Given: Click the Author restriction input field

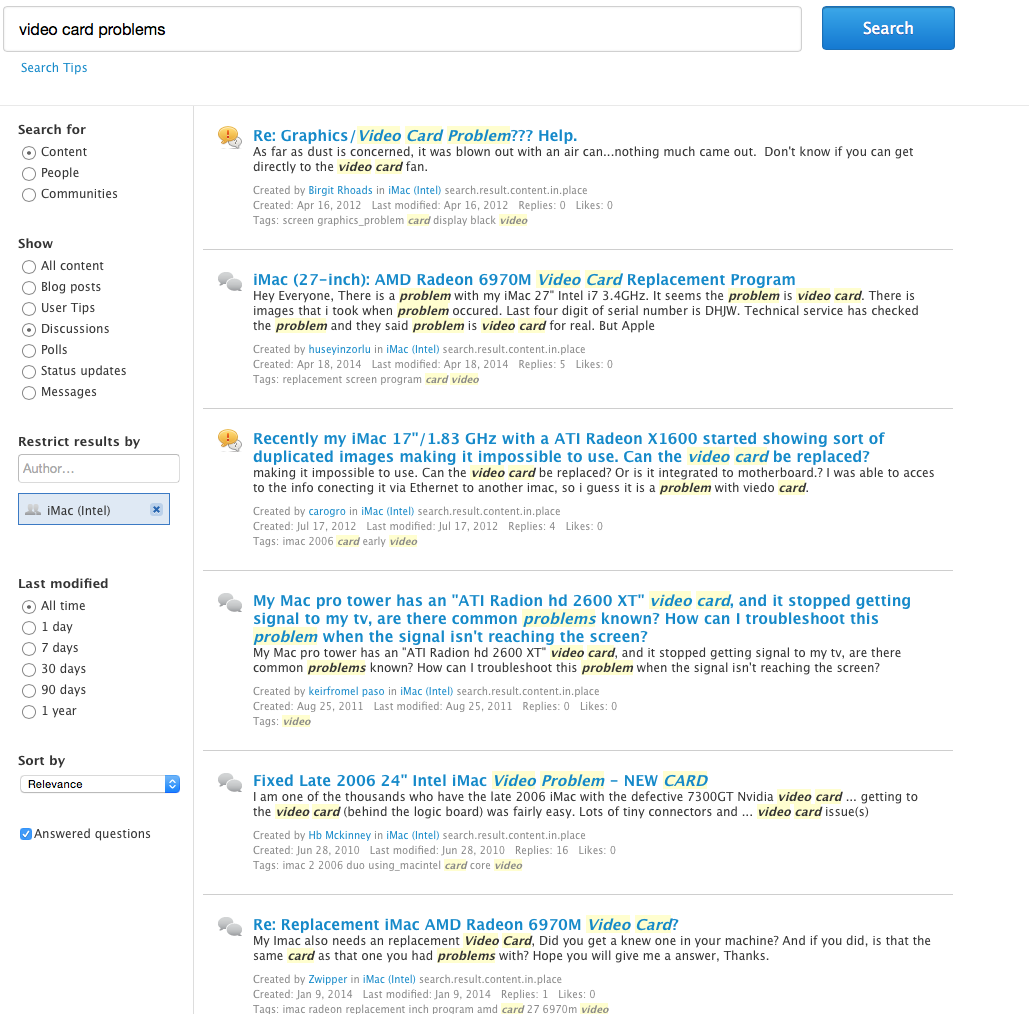Looking at the screenshot, I should [x=98, y=469].
